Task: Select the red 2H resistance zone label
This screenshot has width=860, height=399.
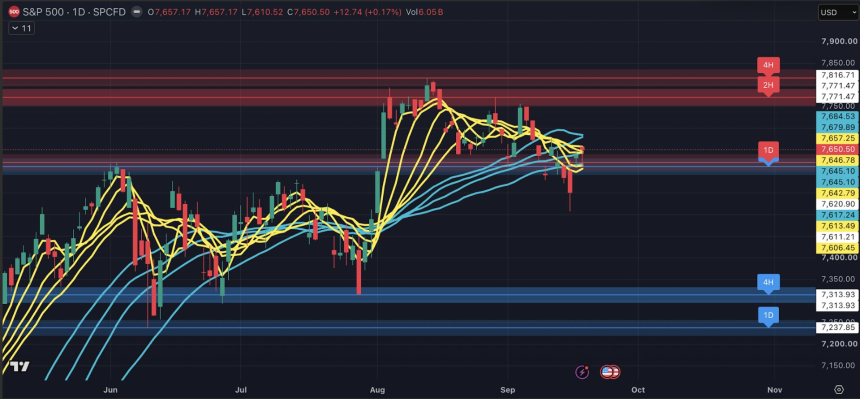Action: click(768, 86)
